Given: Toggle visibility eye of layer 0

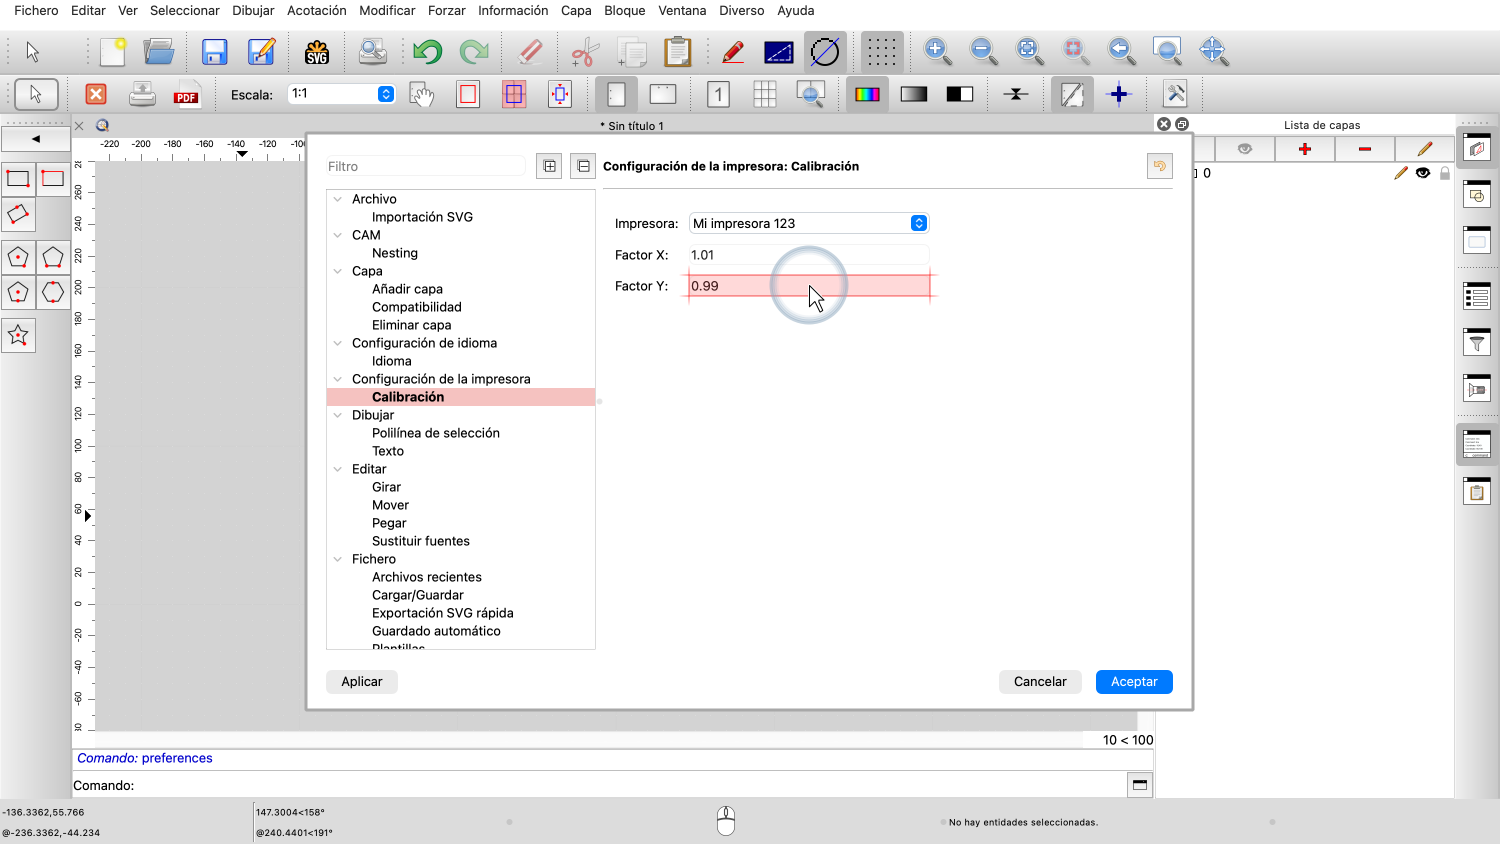Looking at the screenshot, I should point(1422,173).
